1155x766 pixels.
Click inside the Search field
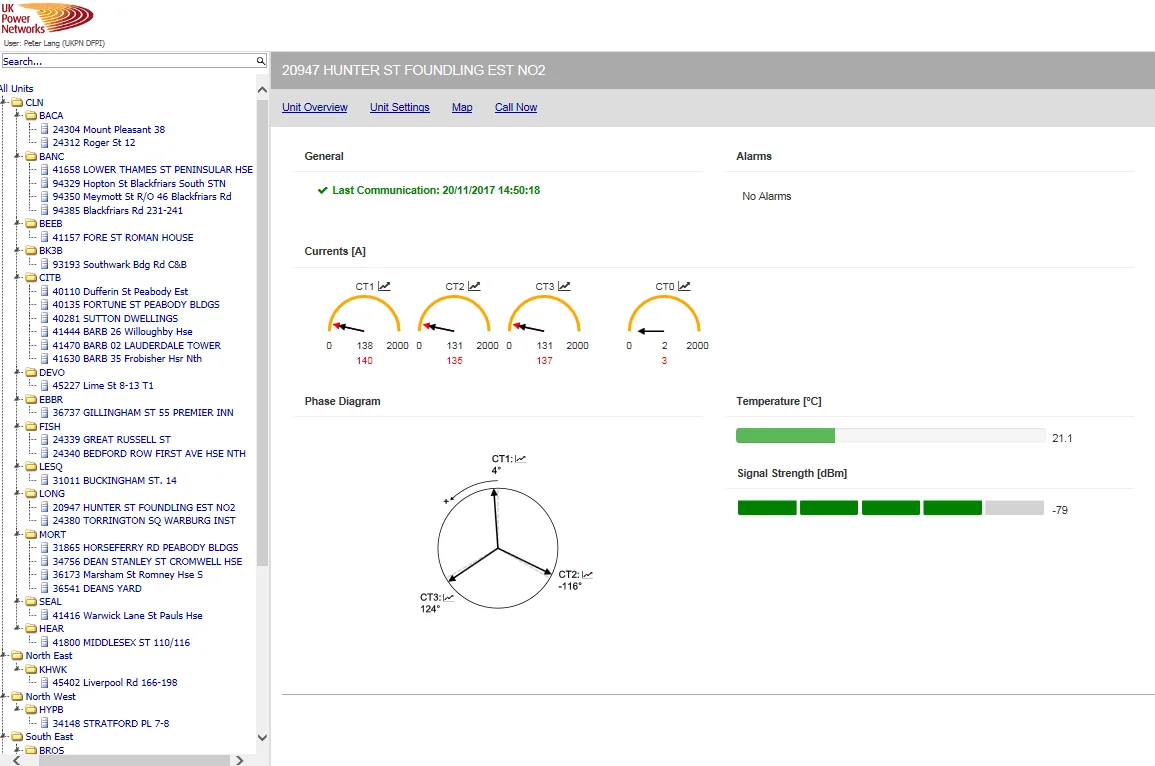click(x=120, y=61)
